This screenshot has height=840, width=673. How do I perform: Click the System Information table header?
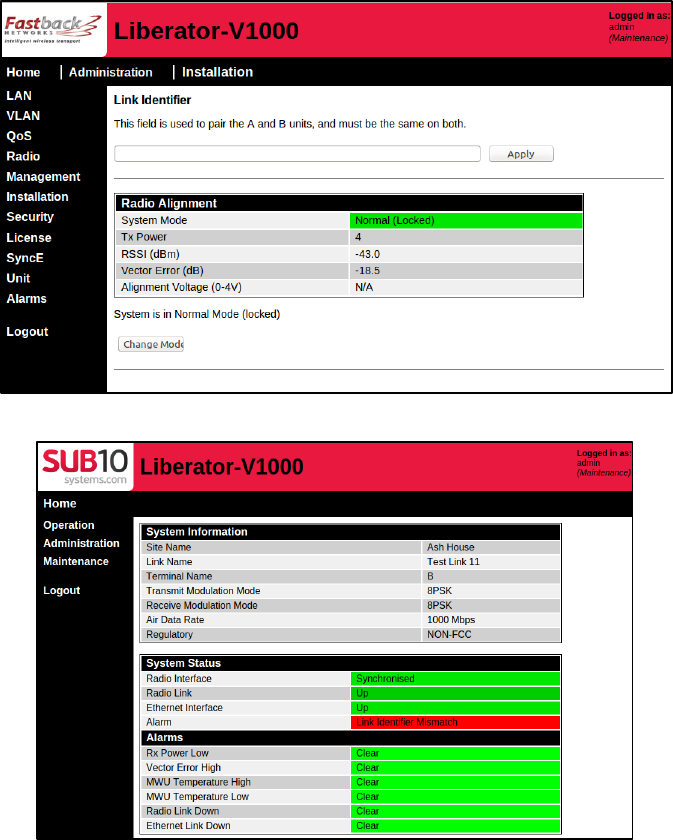[x=350, y=532]
